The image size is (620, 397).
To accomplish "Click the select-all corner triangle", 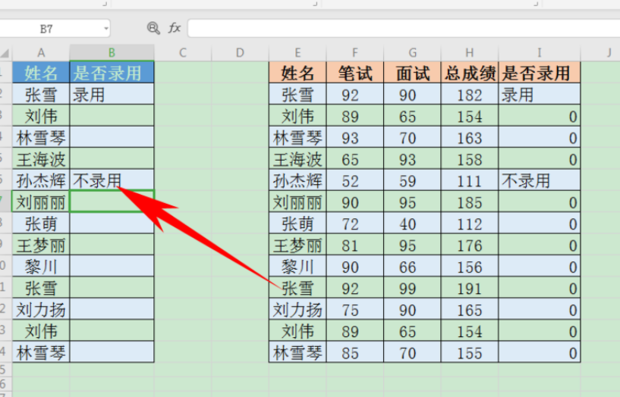I will 5,53.
